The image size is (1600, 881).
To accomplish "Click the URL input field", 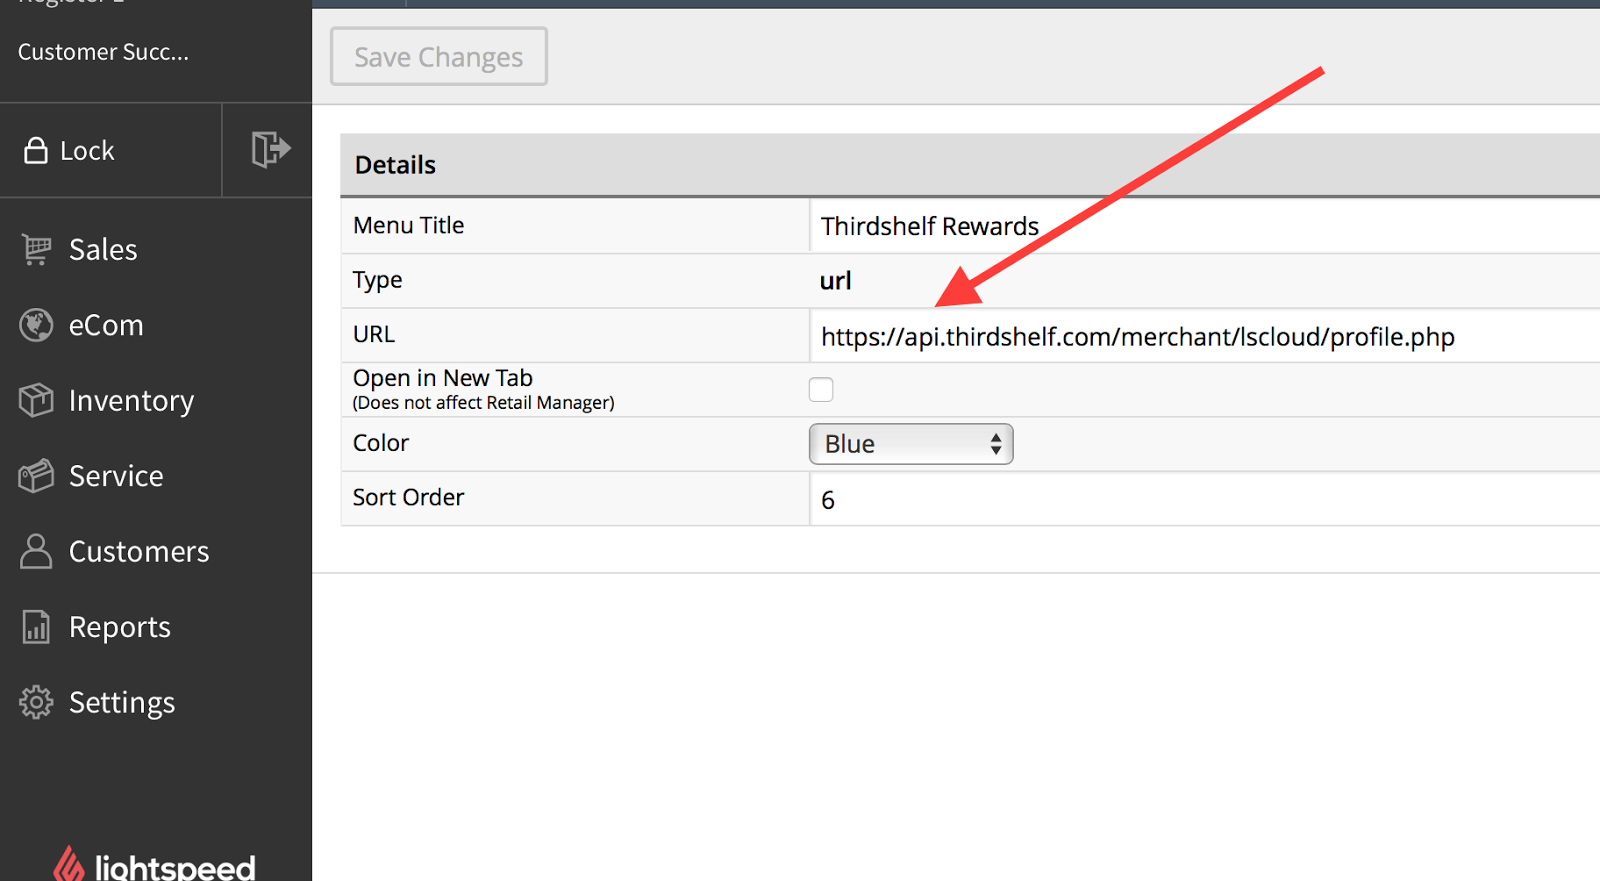I will [x=1205, y=336].
